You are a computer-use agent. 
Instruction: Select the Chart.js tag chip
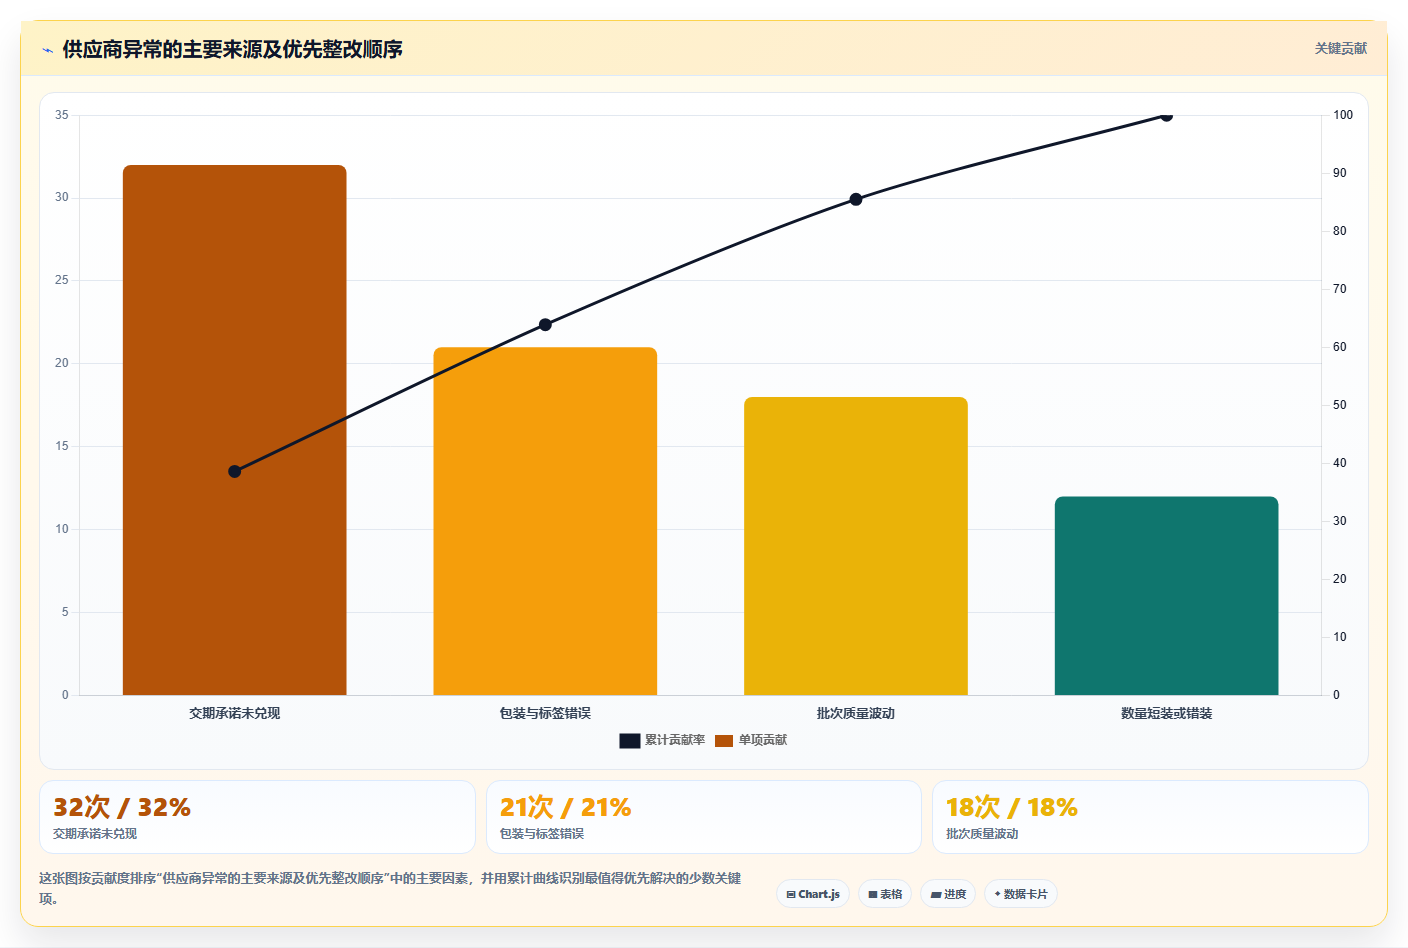(813, 894)
